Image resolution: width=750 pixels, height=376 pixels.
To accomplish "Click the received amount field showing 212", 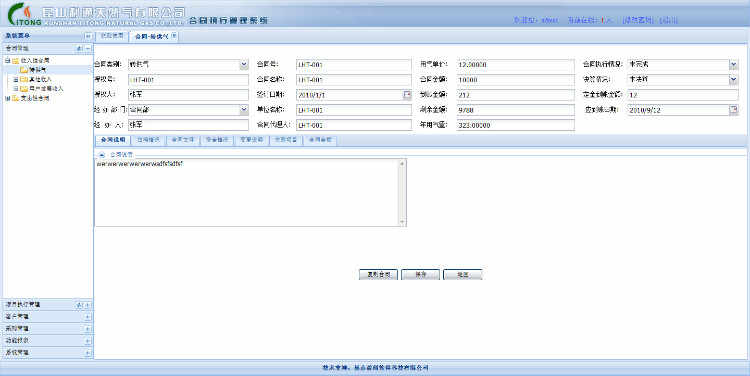I will (515, 95).
